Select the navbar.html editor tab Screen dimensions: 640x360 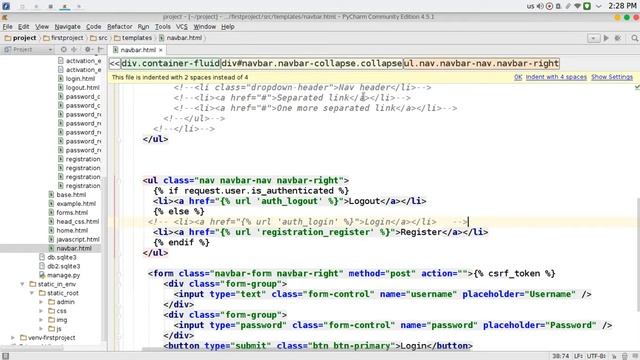pyautogui.click(x=138, y=50)
